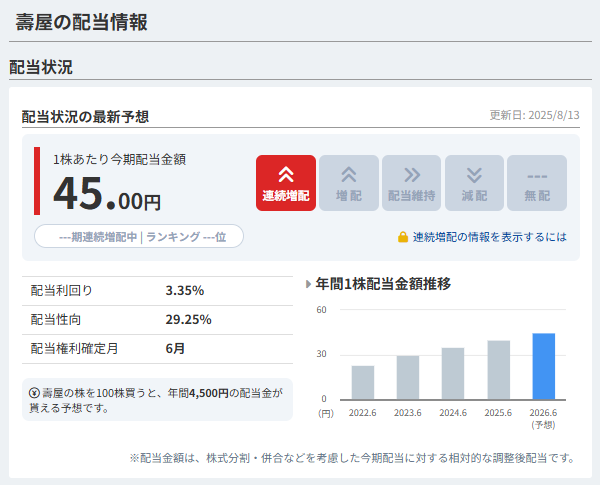Click the 配当状況 section heading
The width and height of the screenshot is (600, 485).
[x=41, y=67]
